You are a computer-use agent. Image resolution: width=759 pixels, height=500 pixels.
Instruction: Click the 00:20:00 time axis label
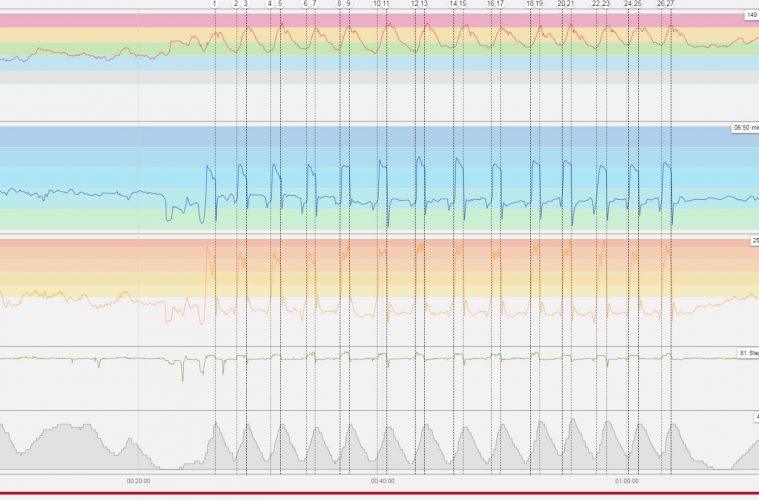coord(138,481)
